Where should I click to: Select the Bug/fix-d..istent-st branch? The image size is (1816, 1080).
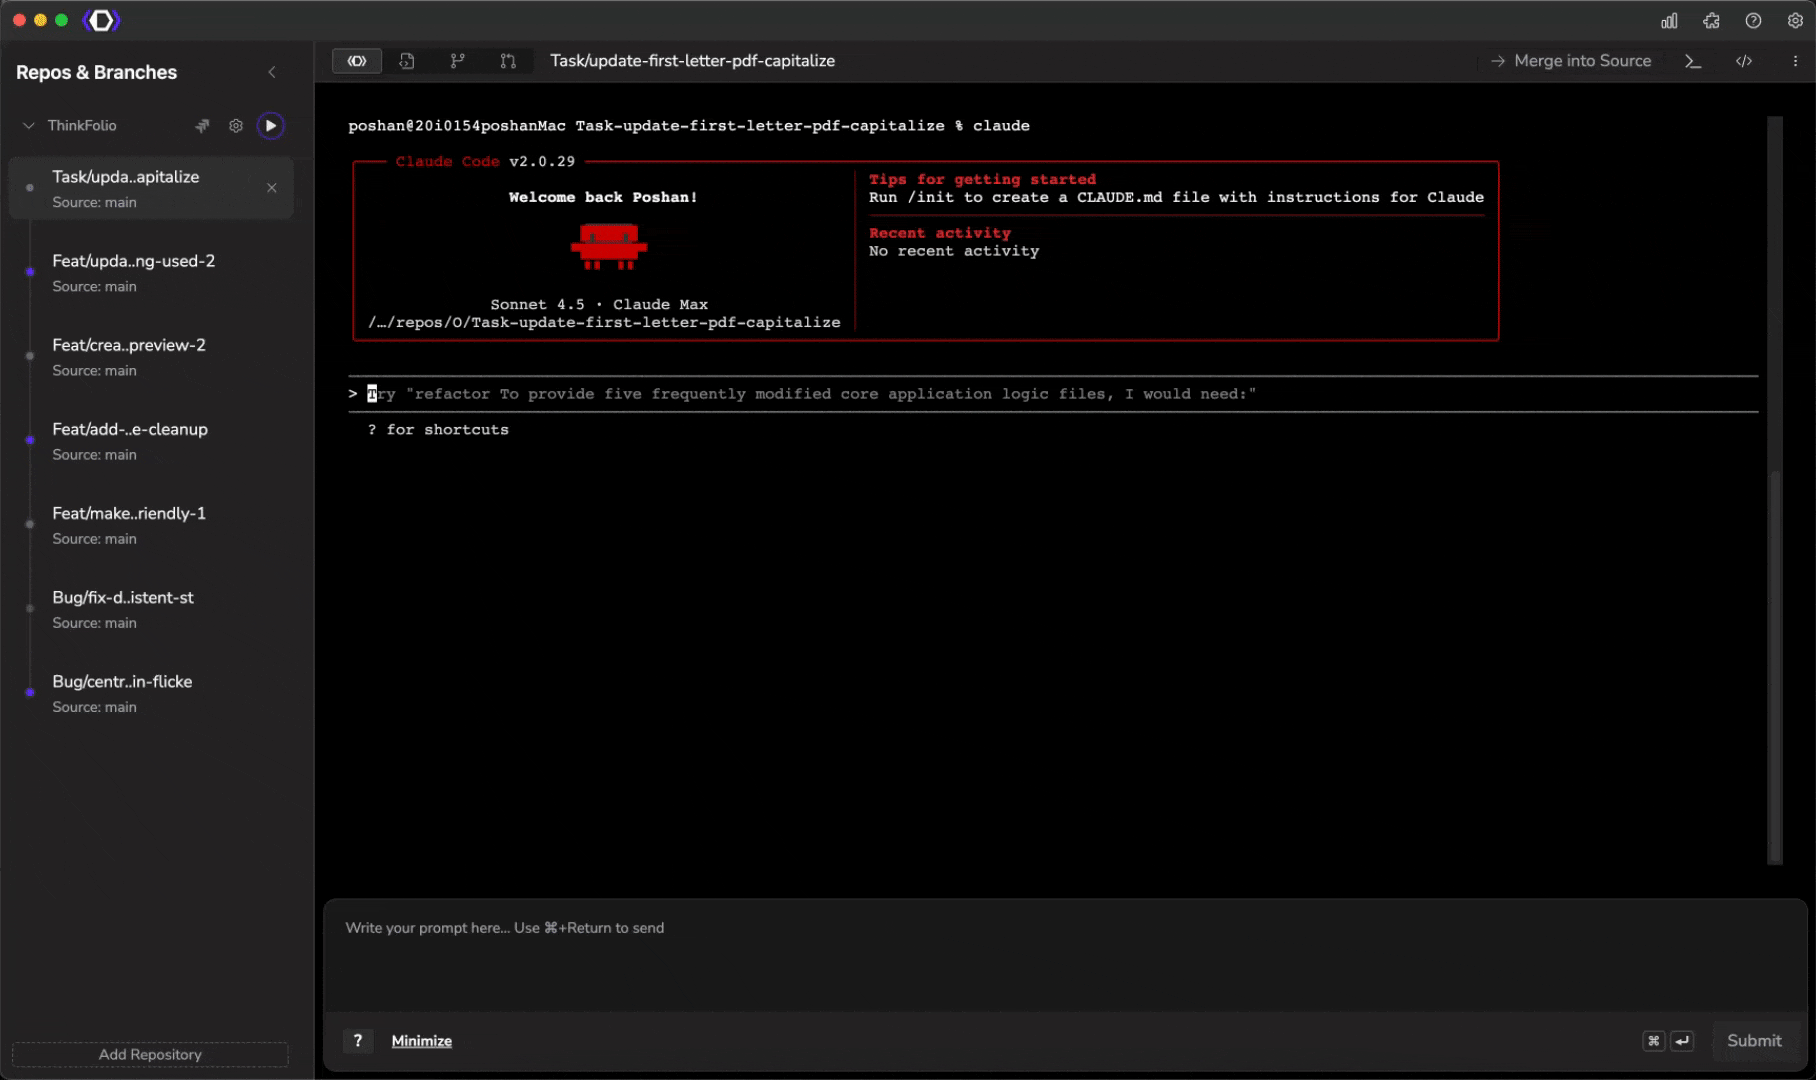[x=151, y=608]
